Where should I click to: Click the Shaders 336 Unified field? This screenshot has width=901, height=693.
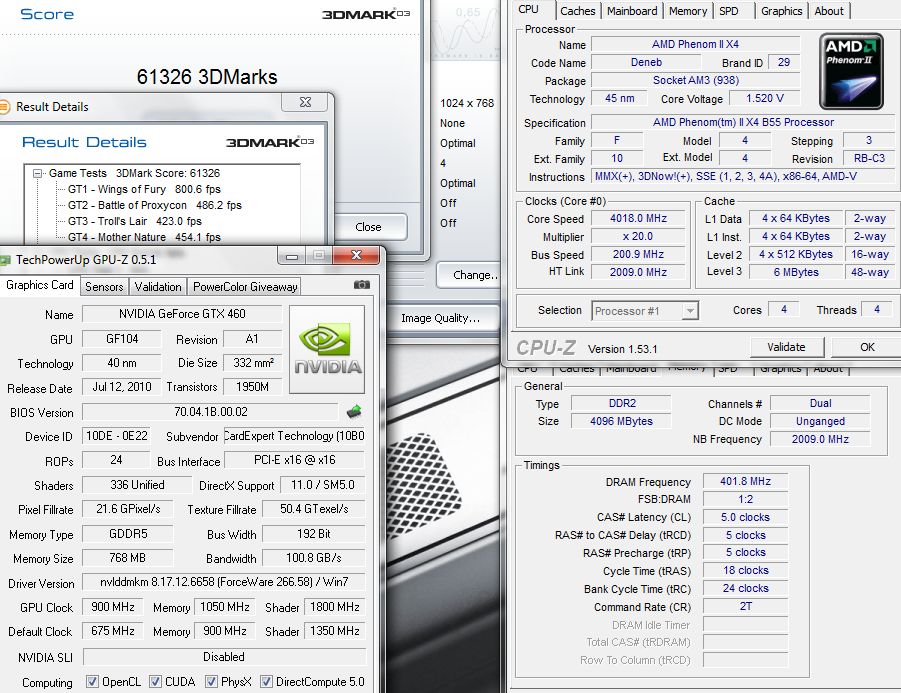pos(137,485)
